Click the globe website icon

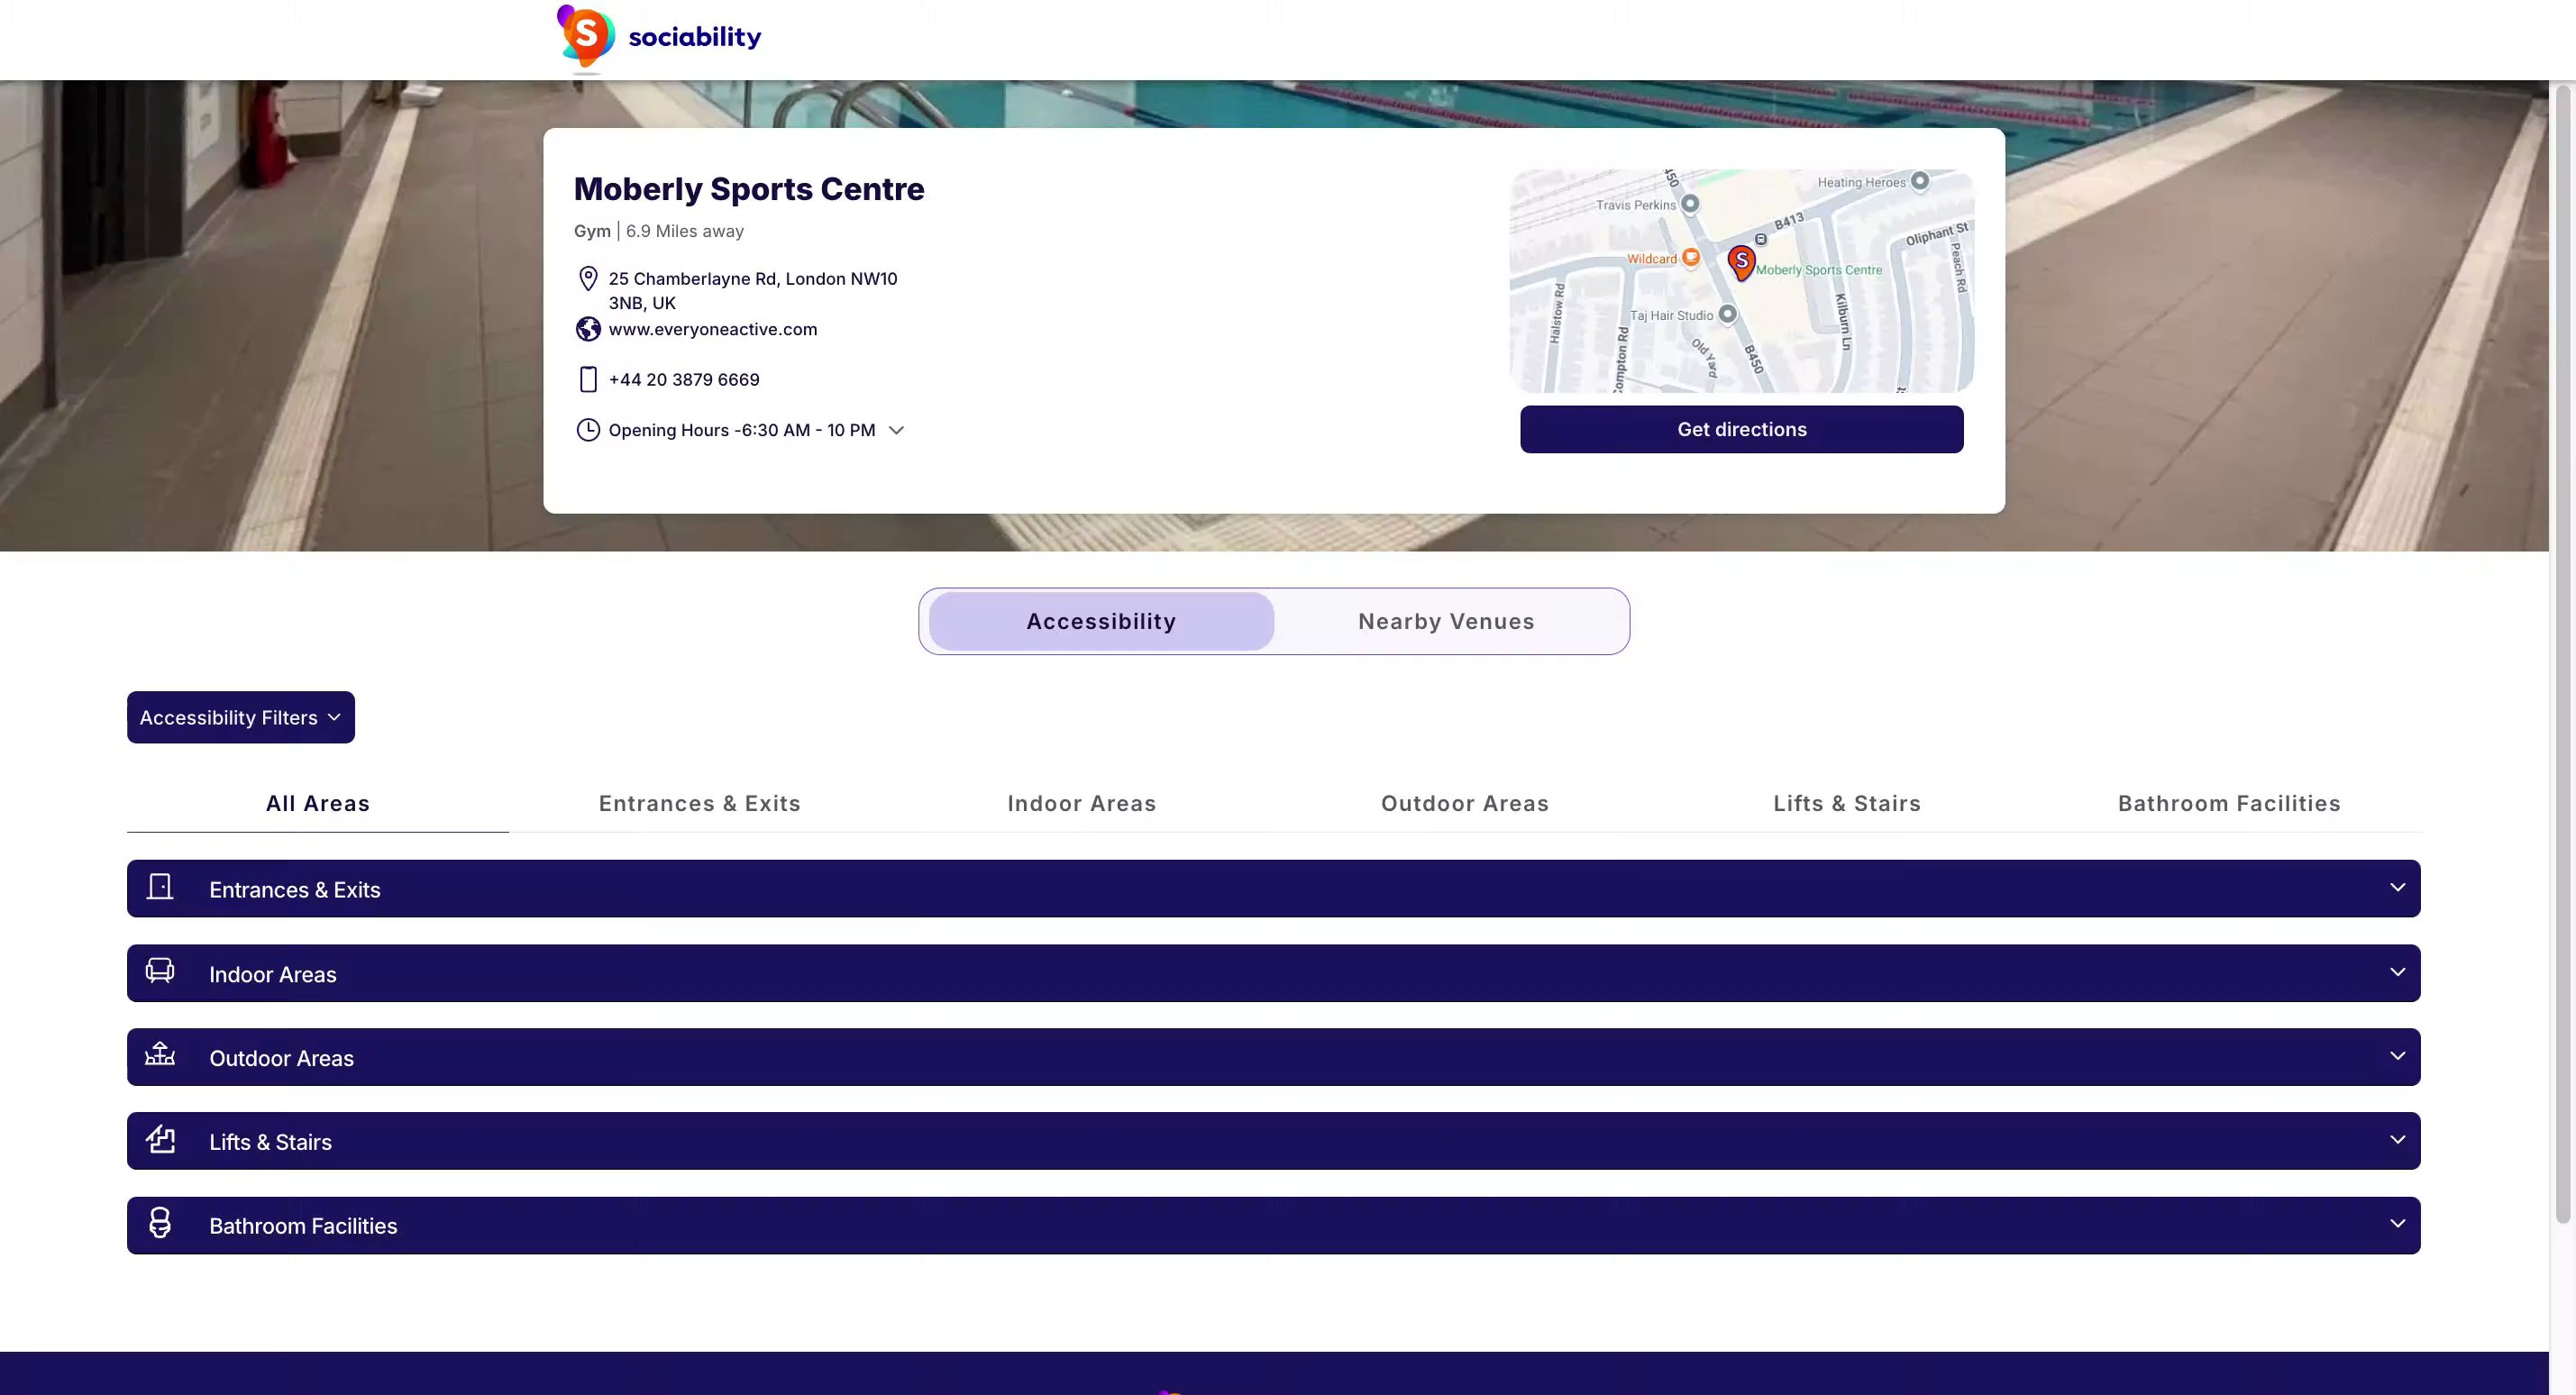click(x=588, y=329)
